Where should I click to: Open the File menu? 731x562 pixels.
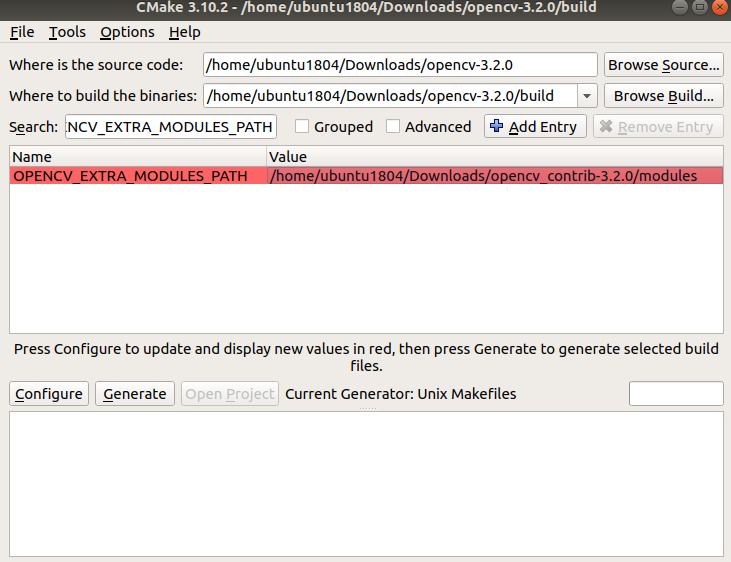coord(22,32)
